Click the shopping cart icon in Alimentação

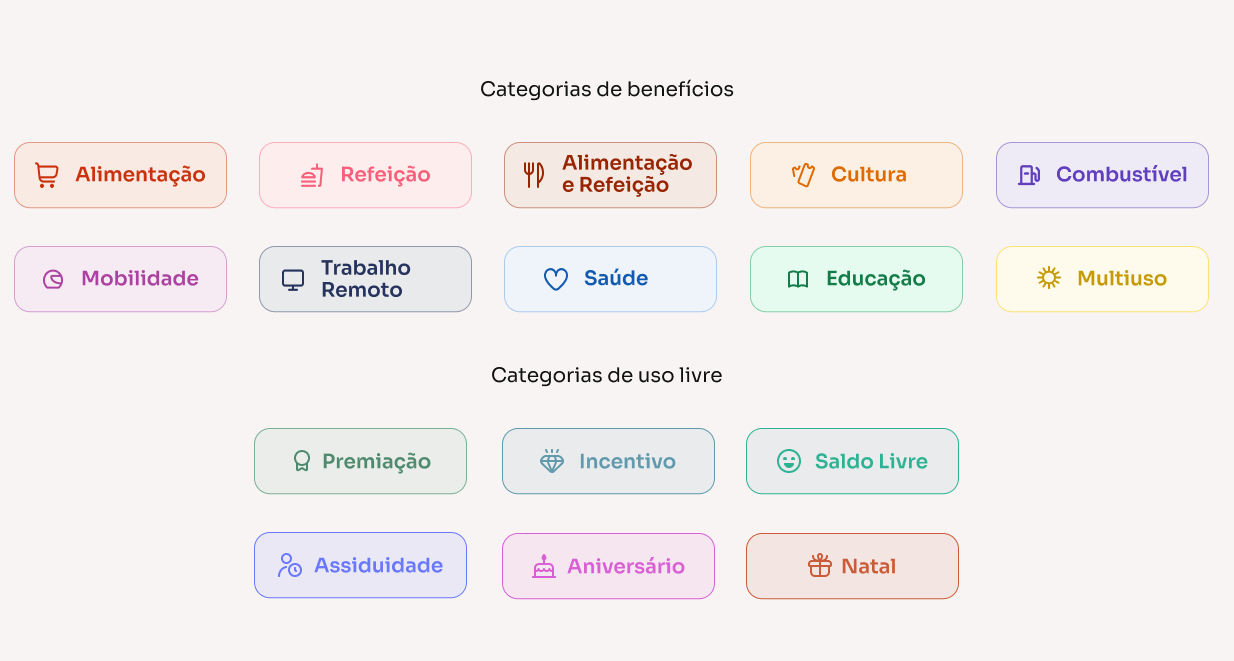47,175
